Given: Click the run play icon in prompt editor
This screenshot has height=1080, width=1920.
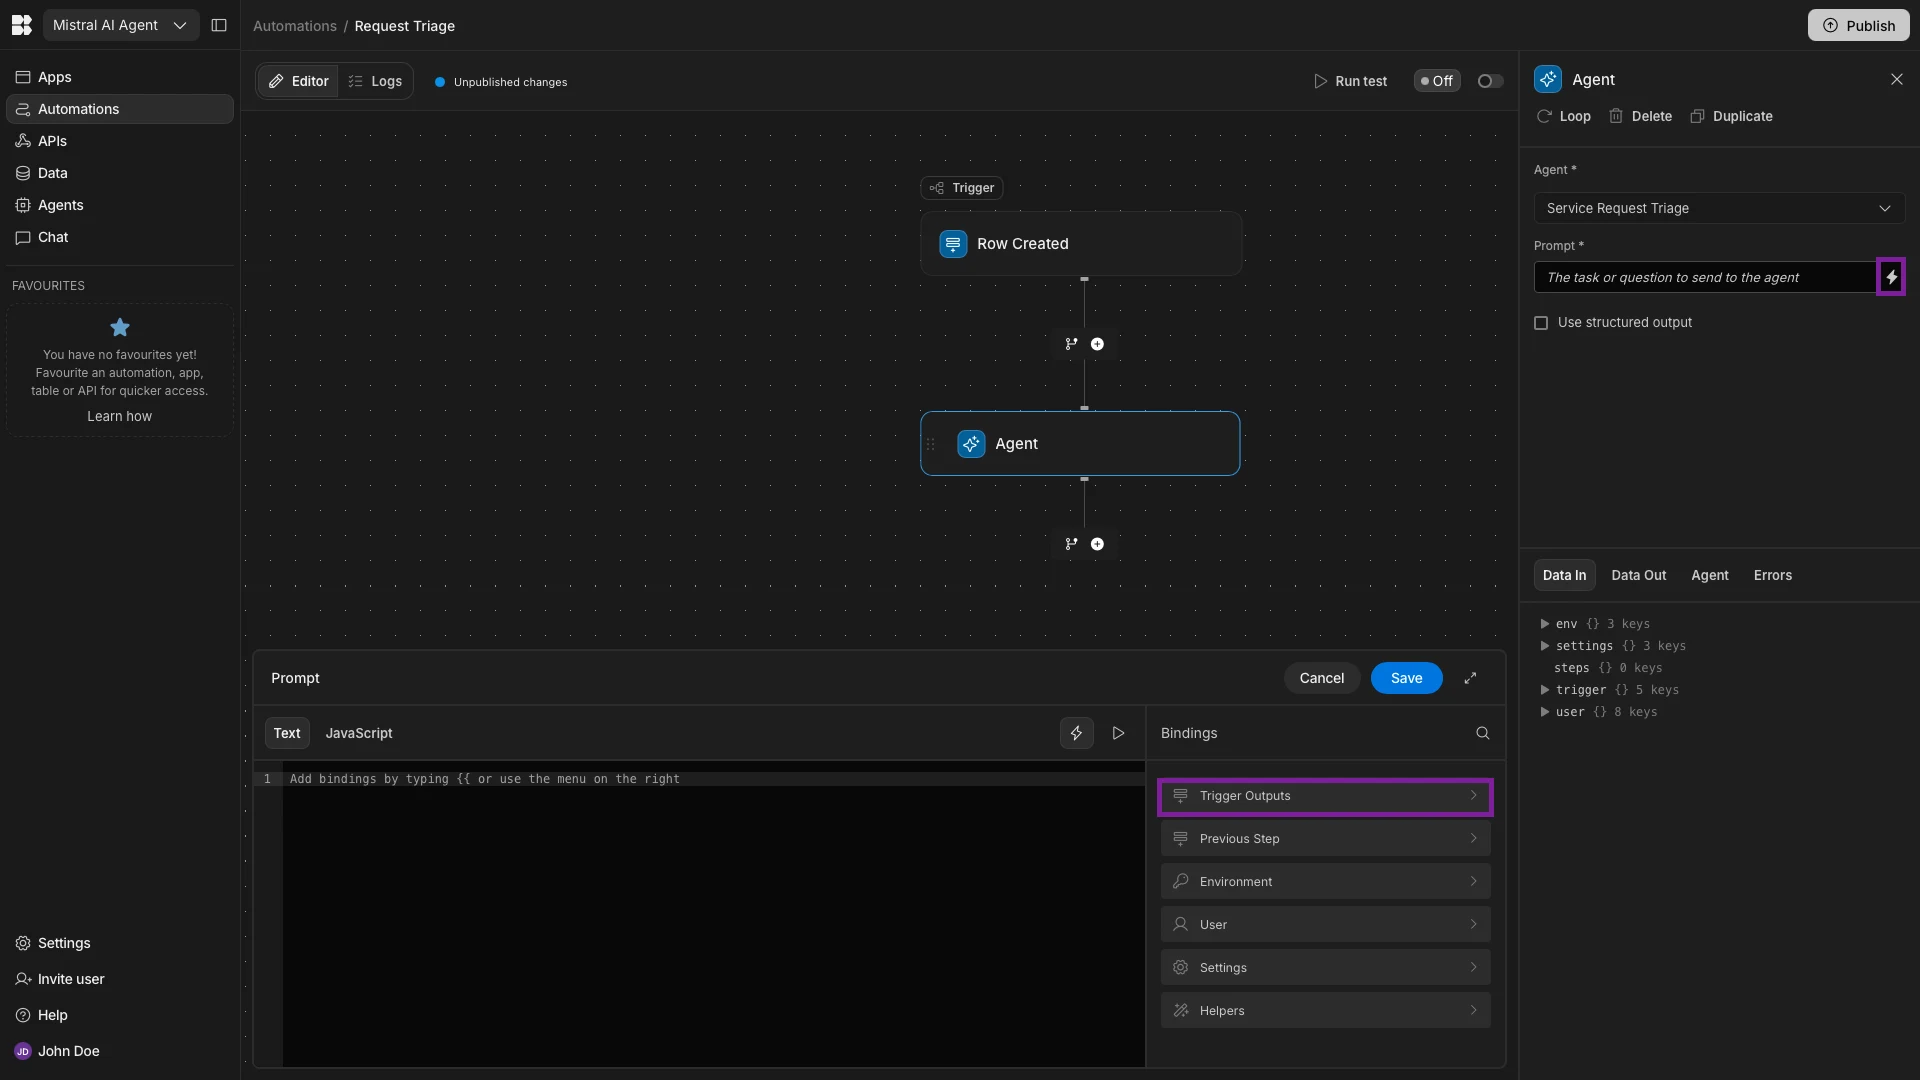Looking at the screenshot, I should pyautogui.click(x=1118, y=733).
